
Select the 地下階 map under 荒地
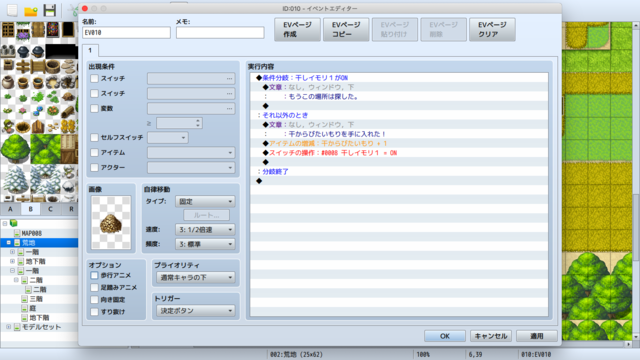[36, 261]
